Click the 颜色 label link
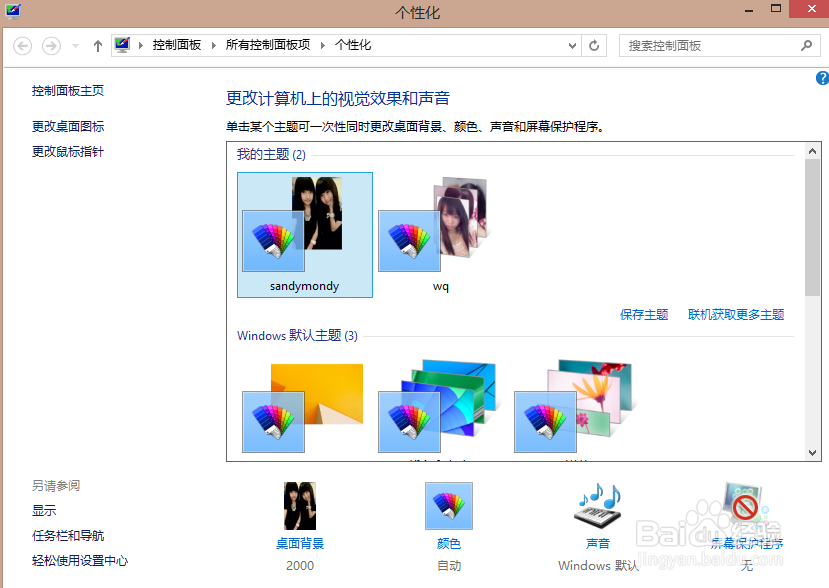This screenshot has height=588, width=829. point(449,544)
